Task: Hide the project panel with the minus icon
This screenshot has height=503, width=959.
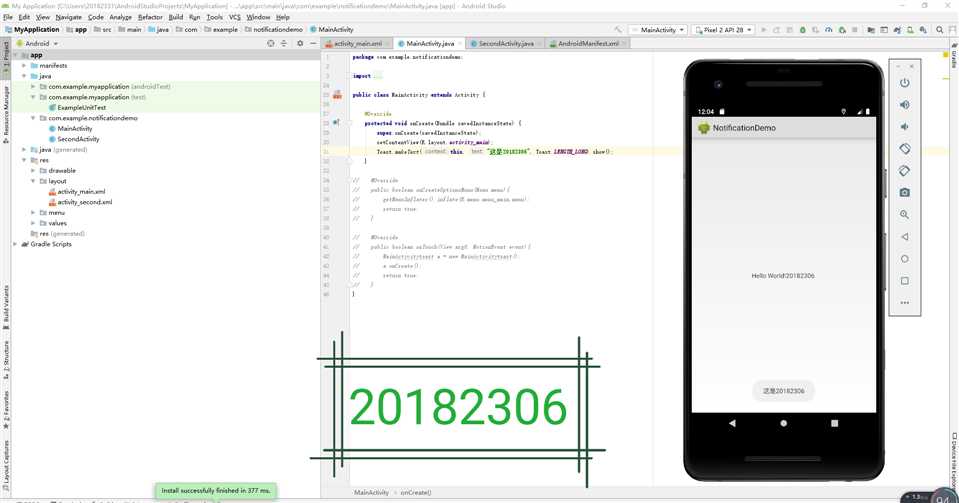Action: (x=313, y=43)
